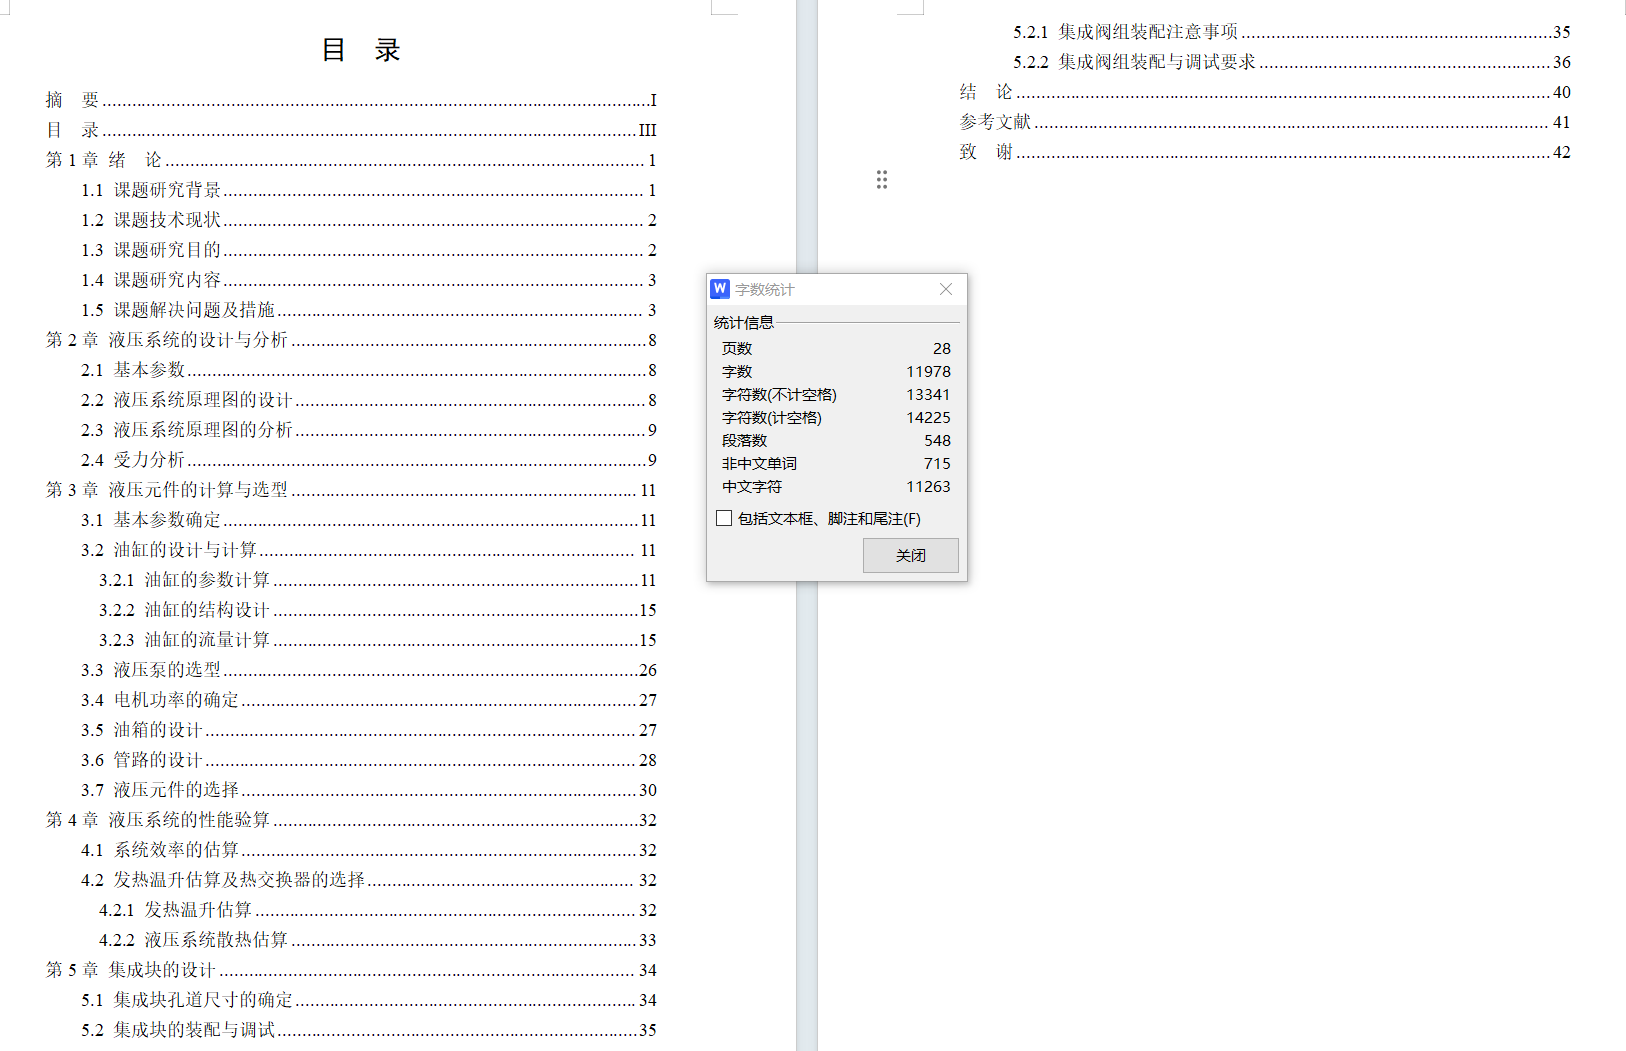Click the WPS icon in word count dialog
1626x1051 pixels.
pos(720,289)
